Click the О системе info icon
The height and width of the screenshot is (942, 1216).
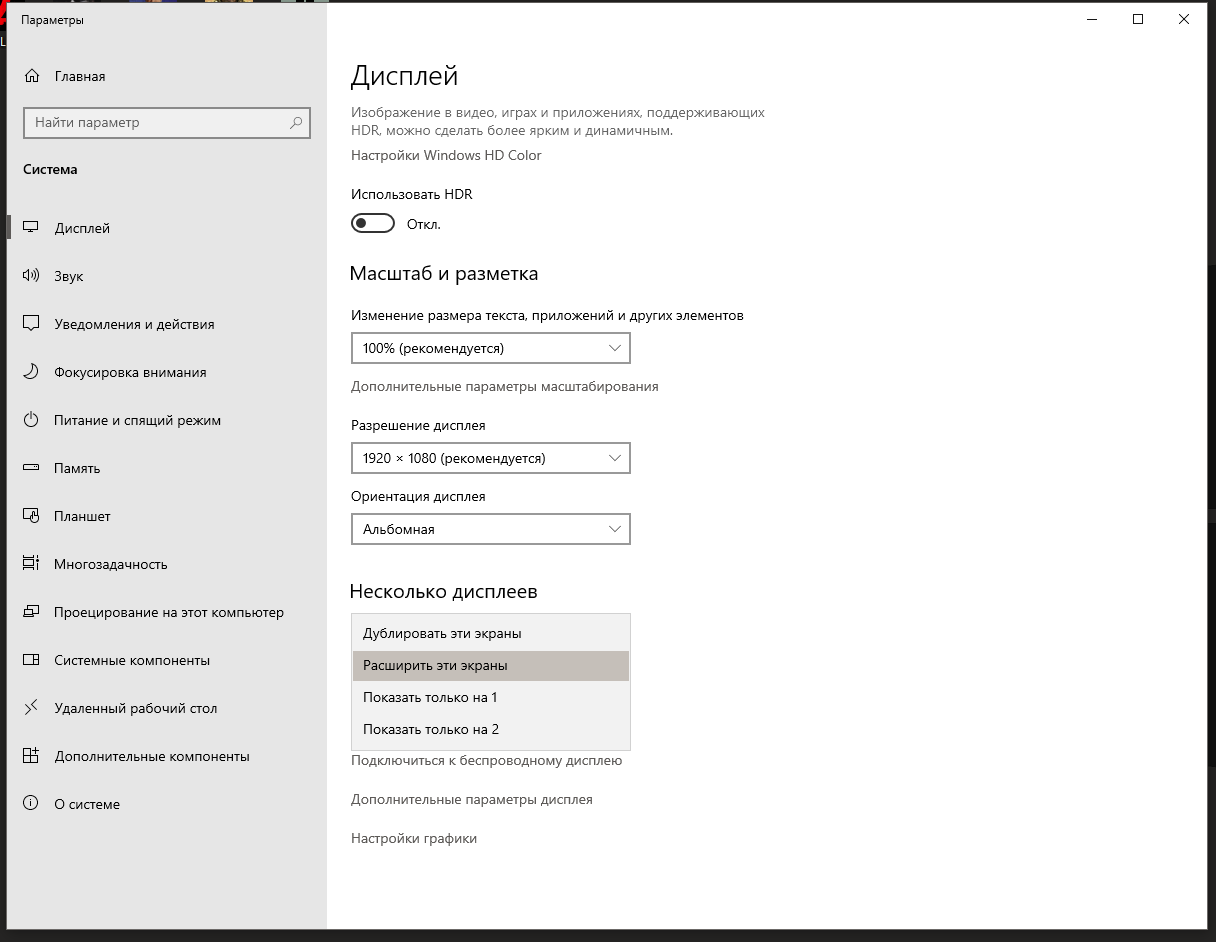(x=31, y=804)
